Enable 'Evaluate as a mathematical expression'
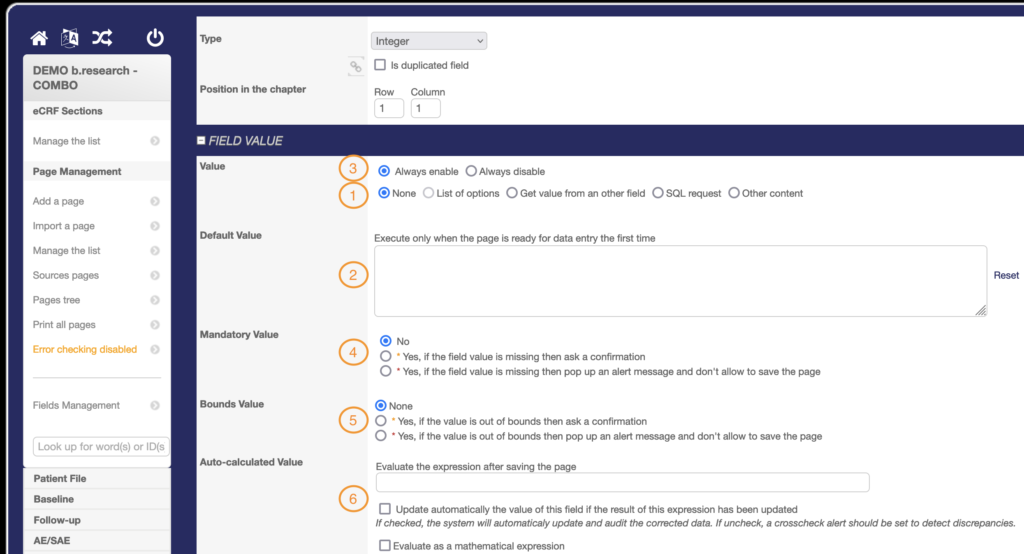 [x=385, y=546]
